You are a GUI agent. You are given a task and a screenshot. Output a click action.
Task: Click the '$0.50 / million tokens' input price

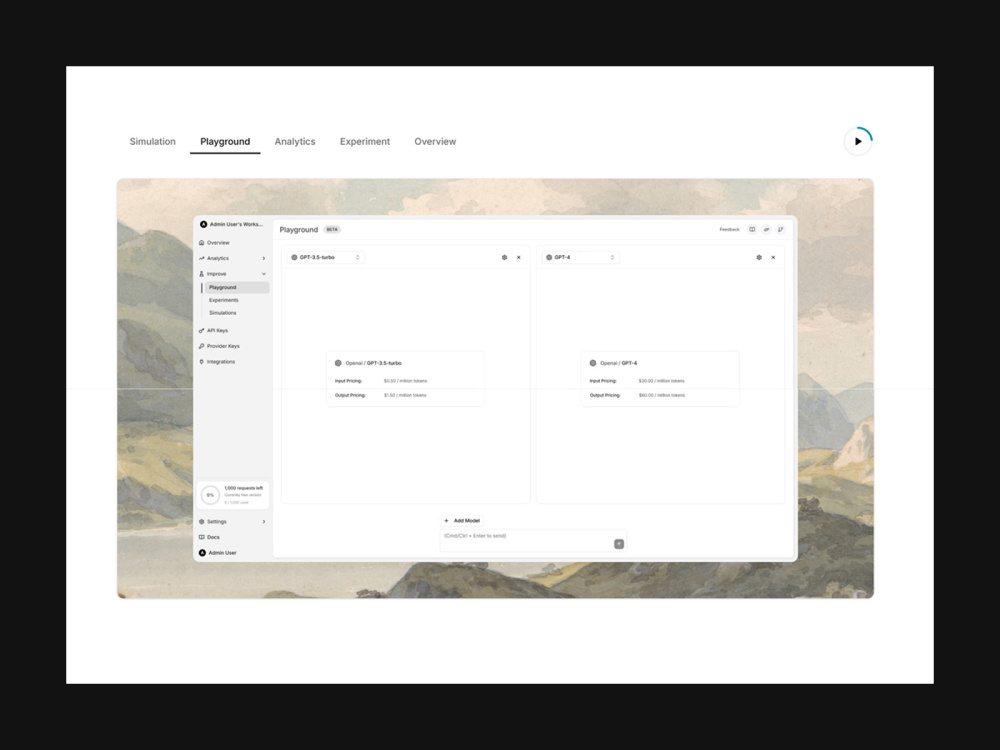pos(406,381)
